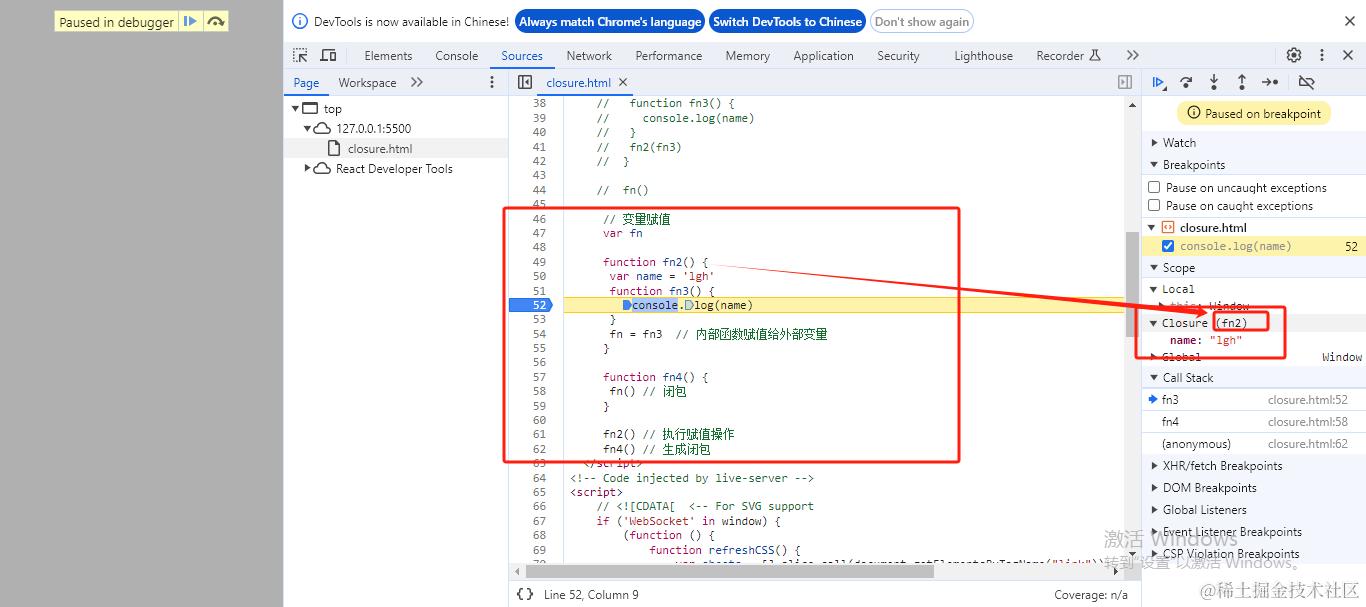Screen dimensions: 1366x607
Task: Open the Lighthouse tab
Action: pos(983,56)
